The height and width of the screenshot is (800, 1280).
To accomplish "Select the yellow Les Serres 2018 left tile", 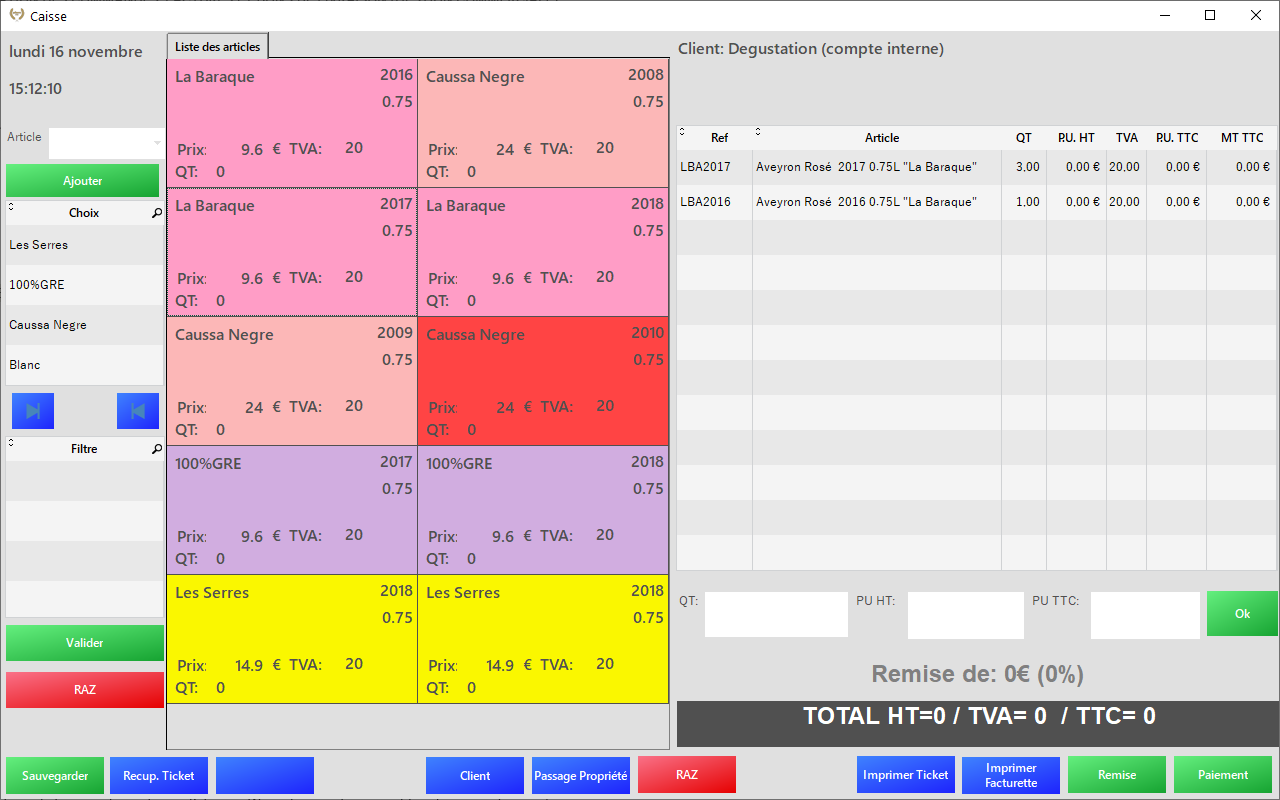I will (x=292, y=639).
